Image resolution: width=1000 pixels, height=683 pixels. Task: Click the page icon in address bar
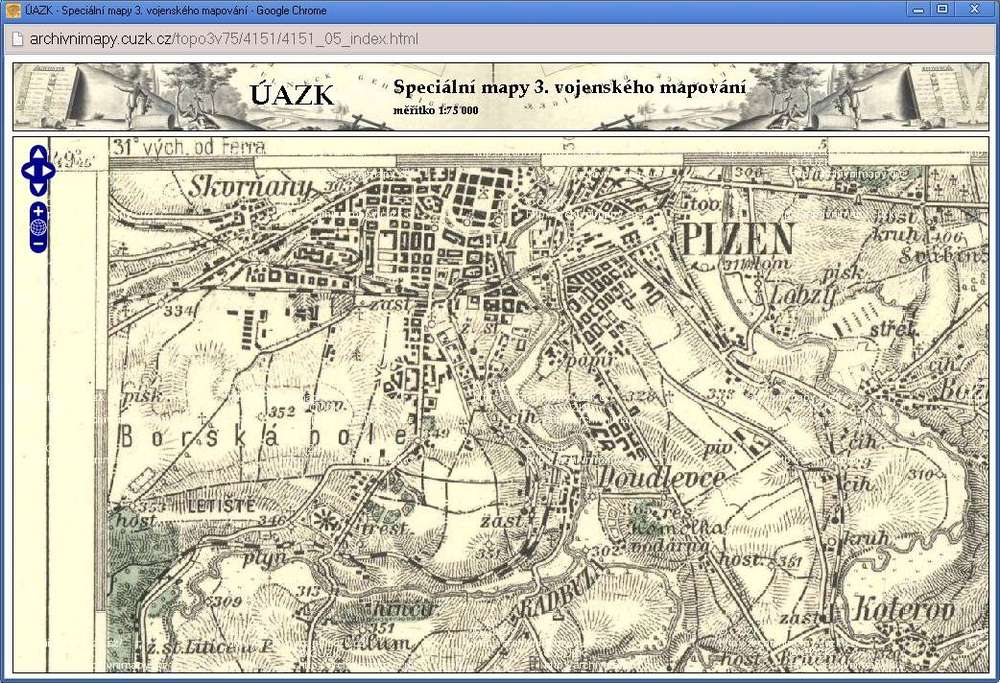coord(16,39)
